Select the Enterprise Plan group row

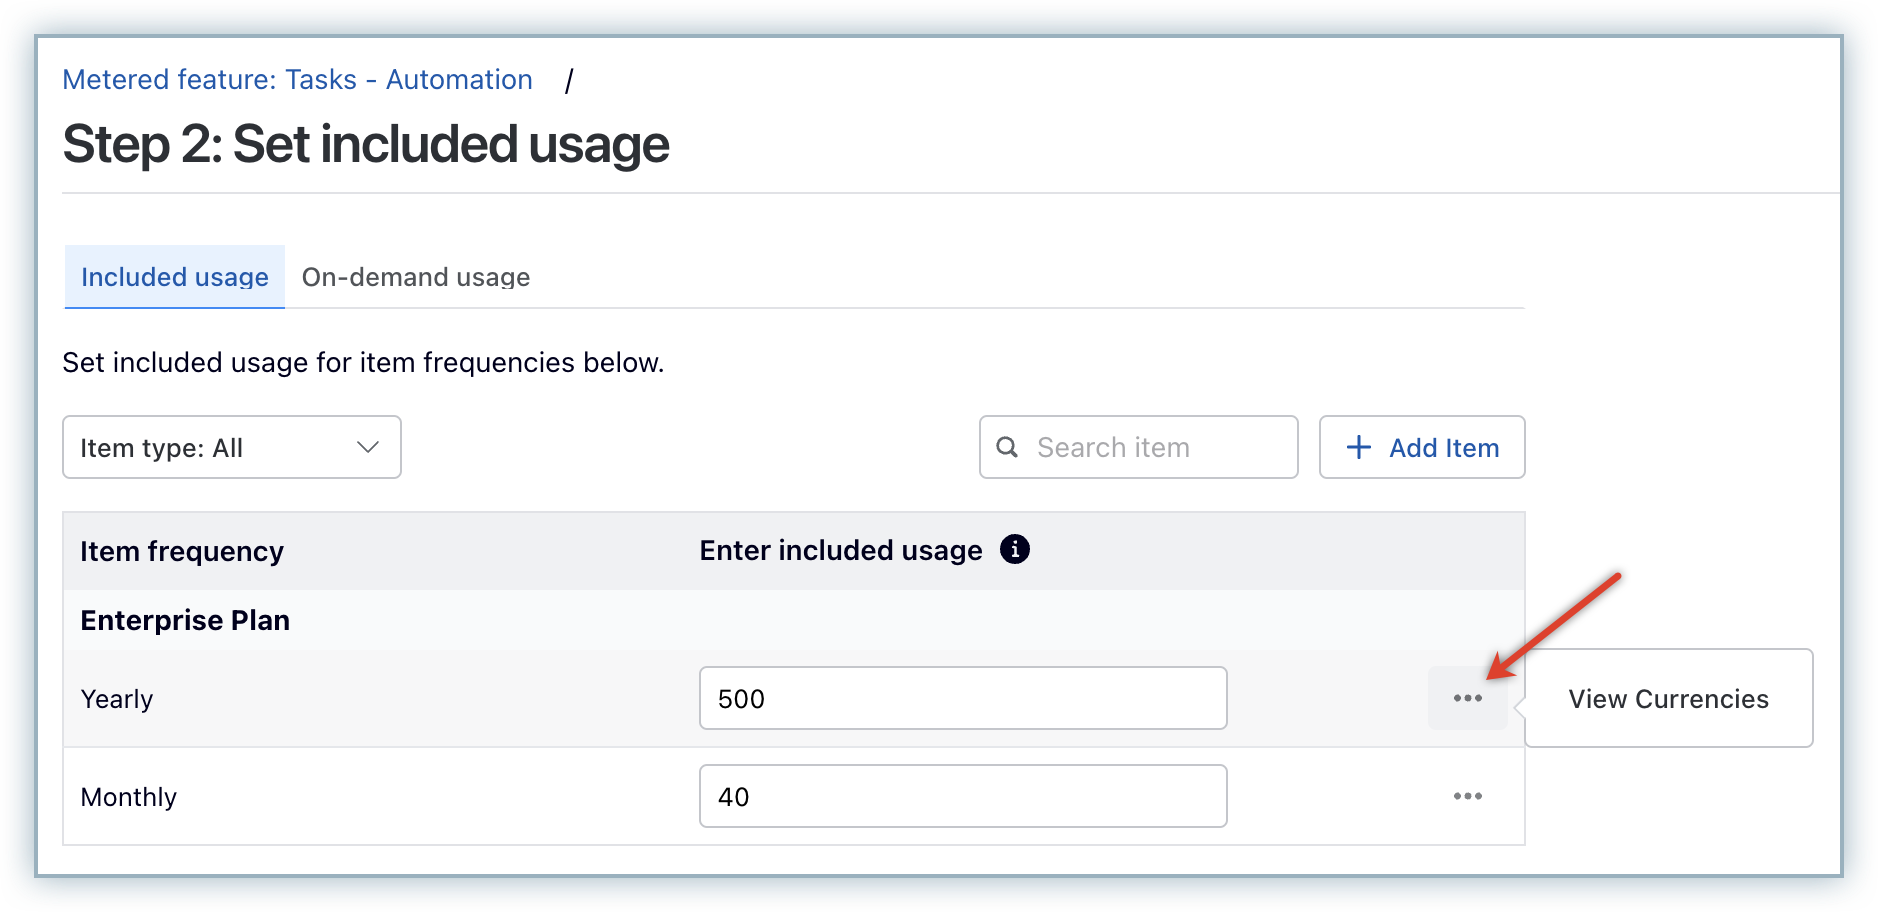coord(185,620)
